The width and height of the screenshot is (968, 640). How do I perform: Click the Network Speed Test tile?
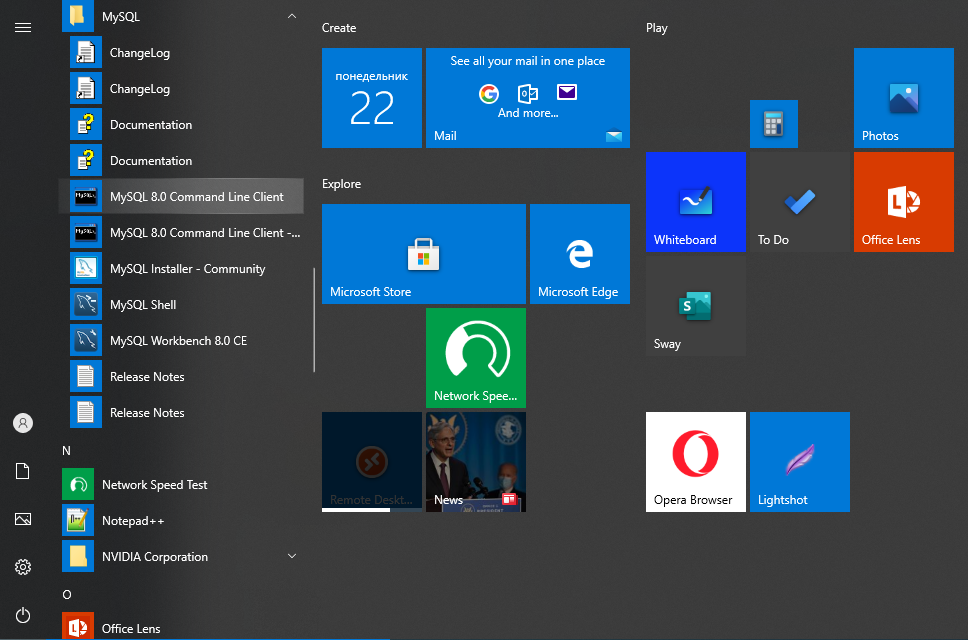(x=475, y=357)
